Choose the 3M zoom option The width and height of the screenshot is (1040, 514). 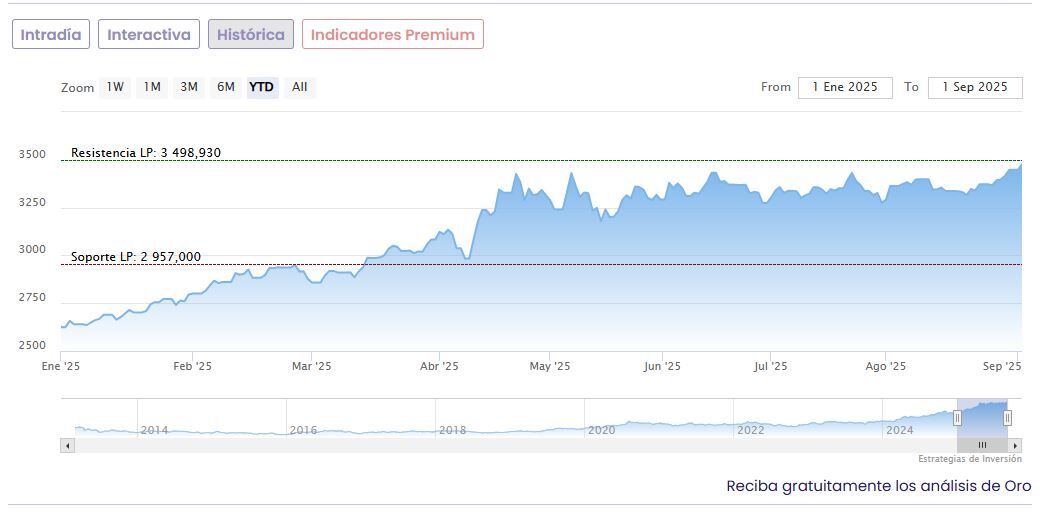point(189,87)
